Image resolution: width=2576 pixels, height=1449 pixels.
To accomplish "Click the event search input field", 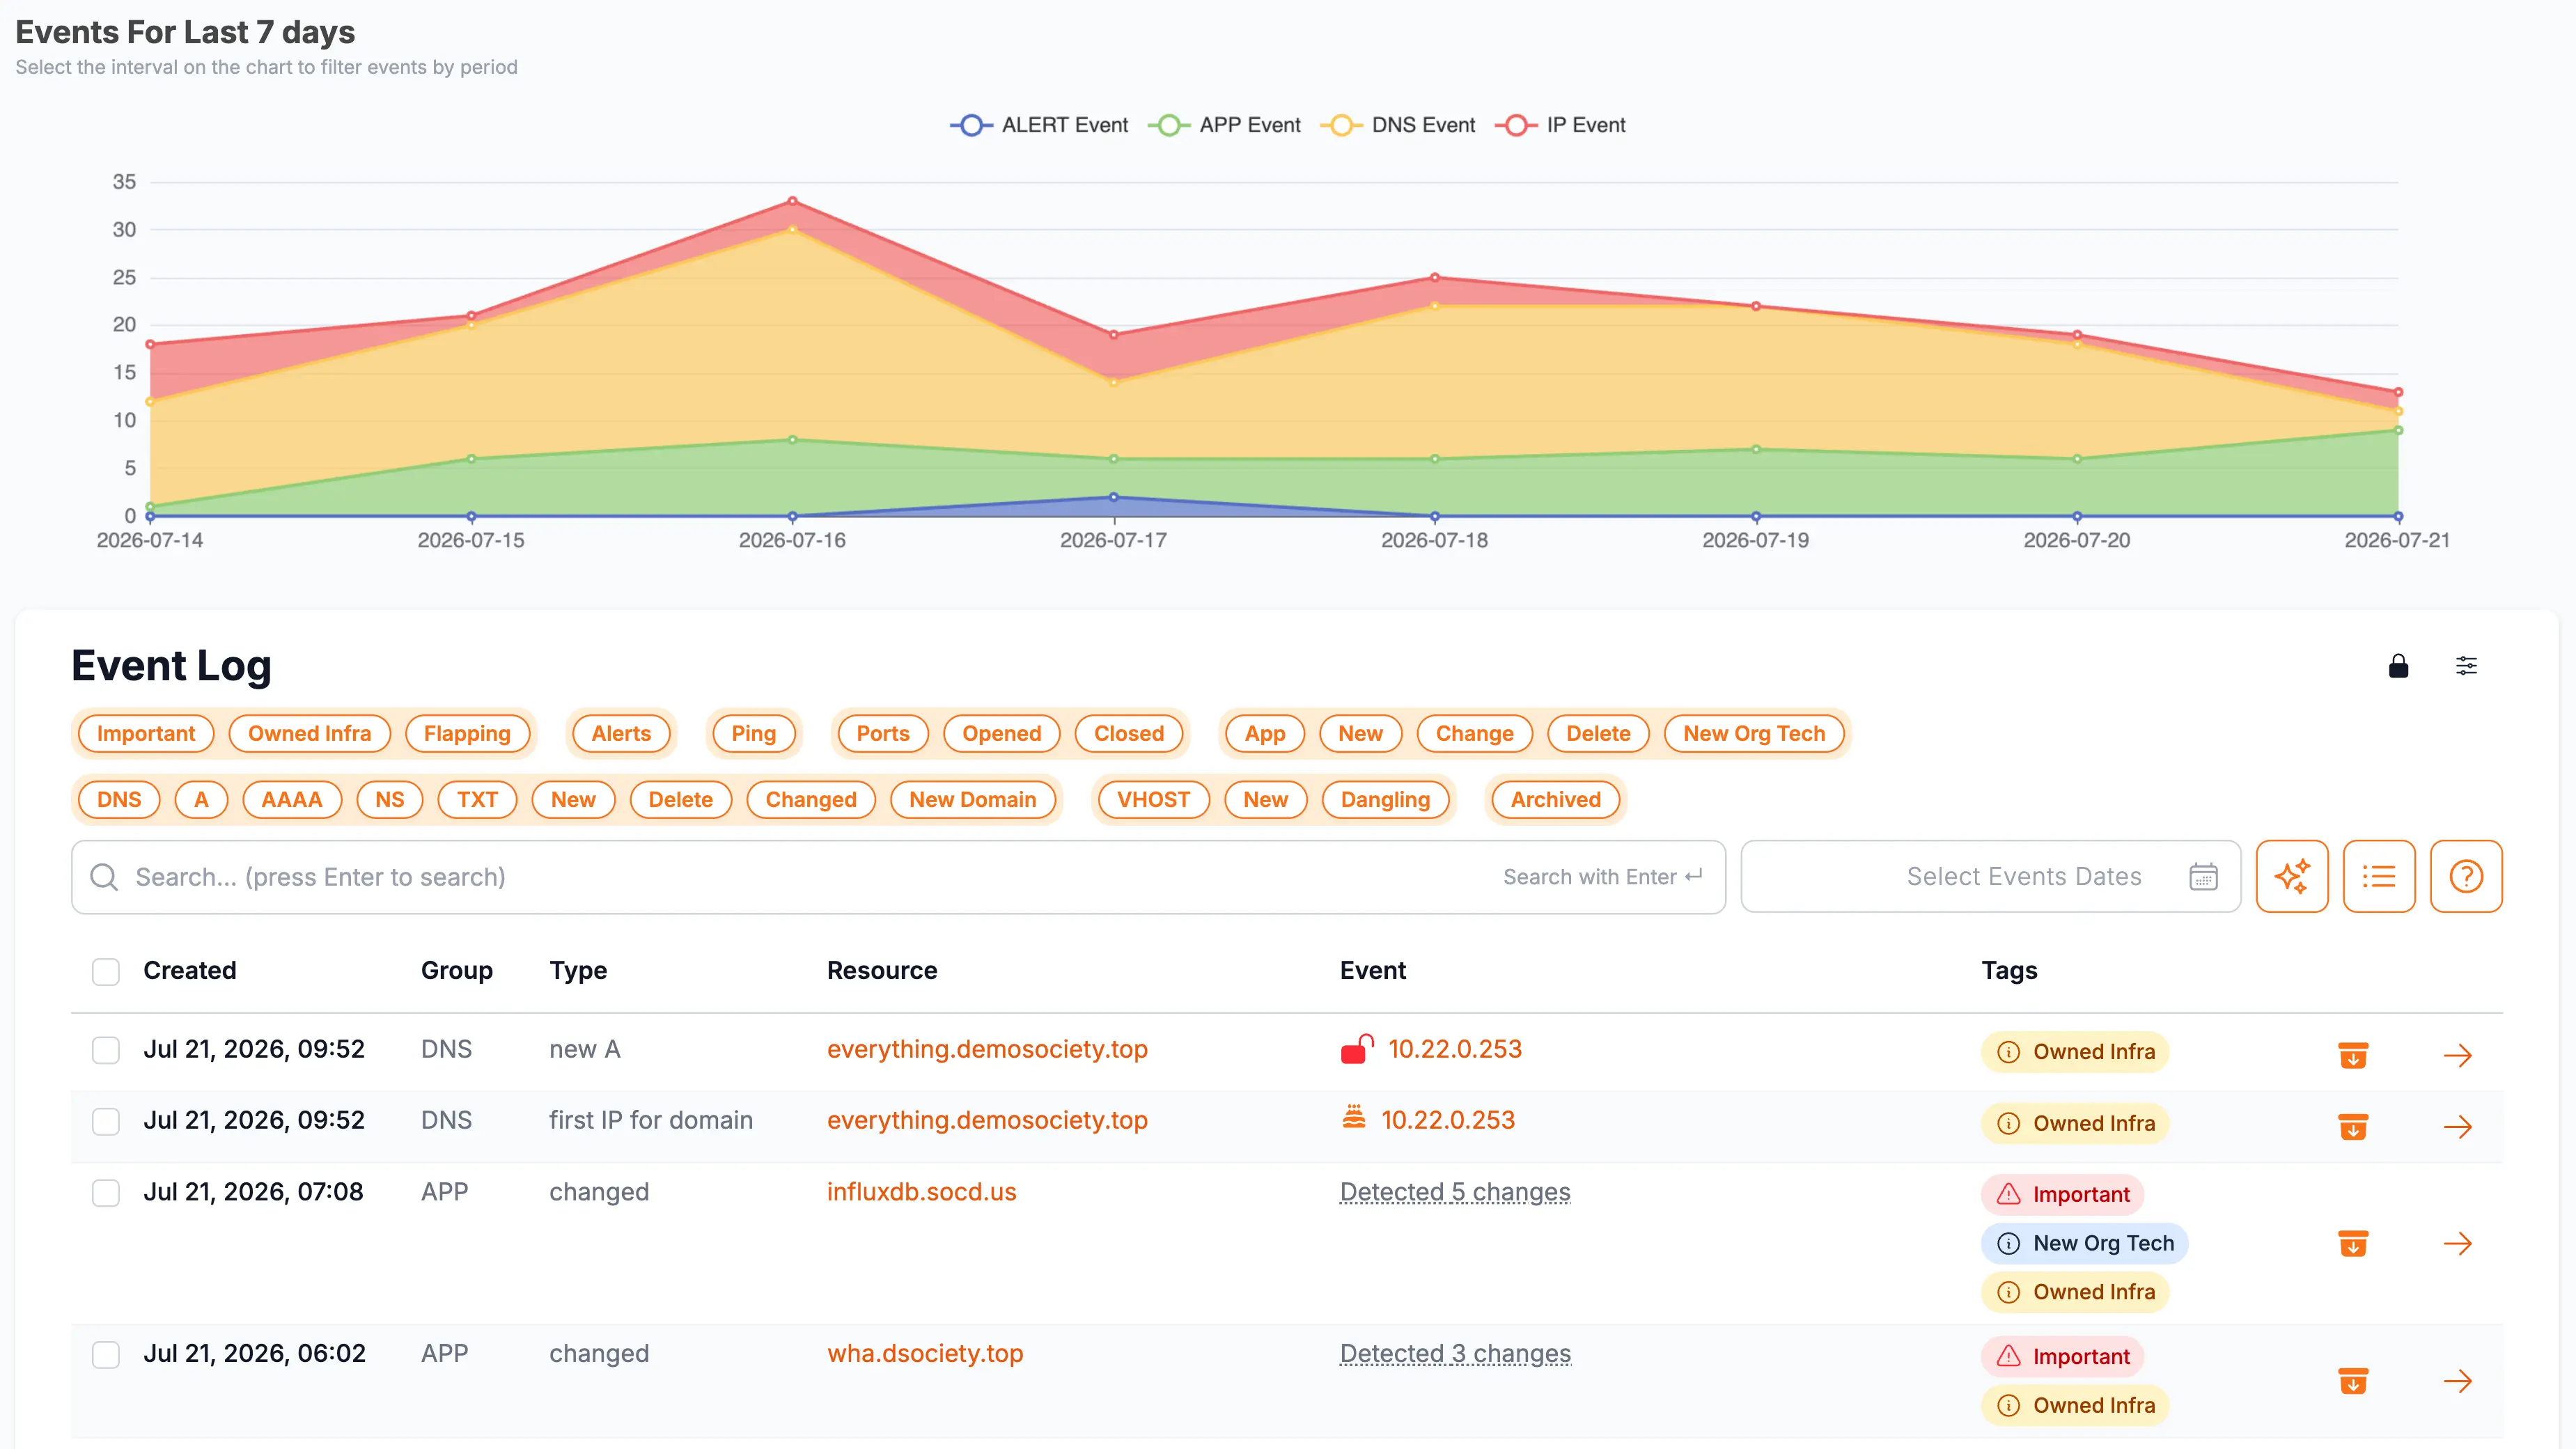I will pyautogui.click(x=898, y=876).
